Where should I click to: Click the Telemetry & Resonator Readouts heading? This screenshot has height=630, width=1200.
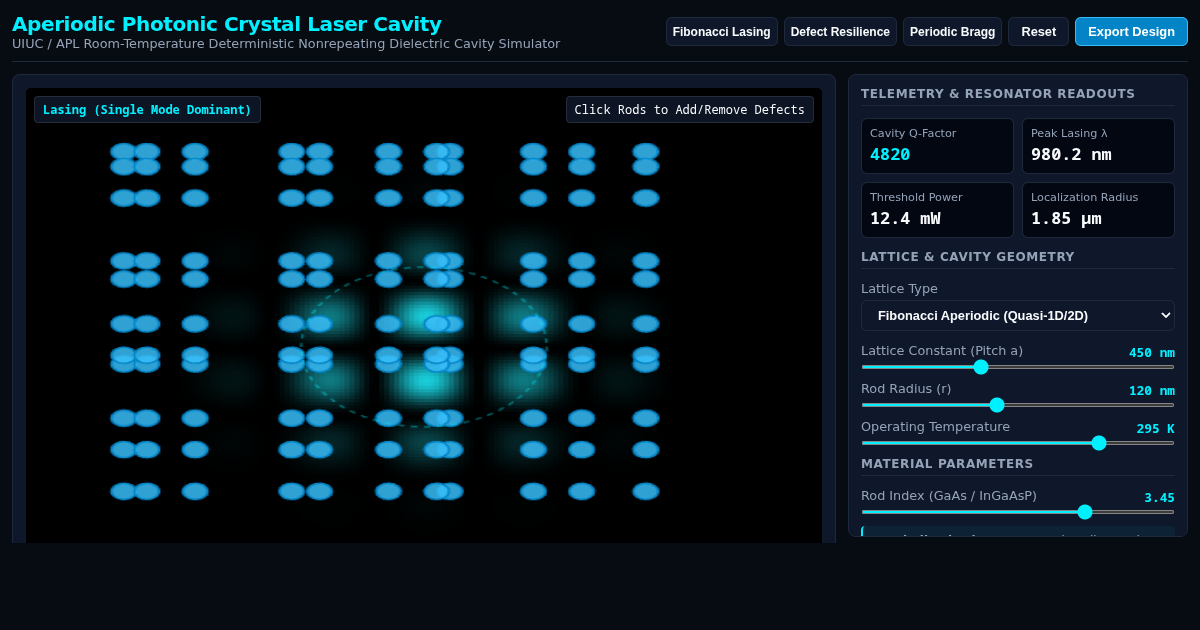(998, 94)
